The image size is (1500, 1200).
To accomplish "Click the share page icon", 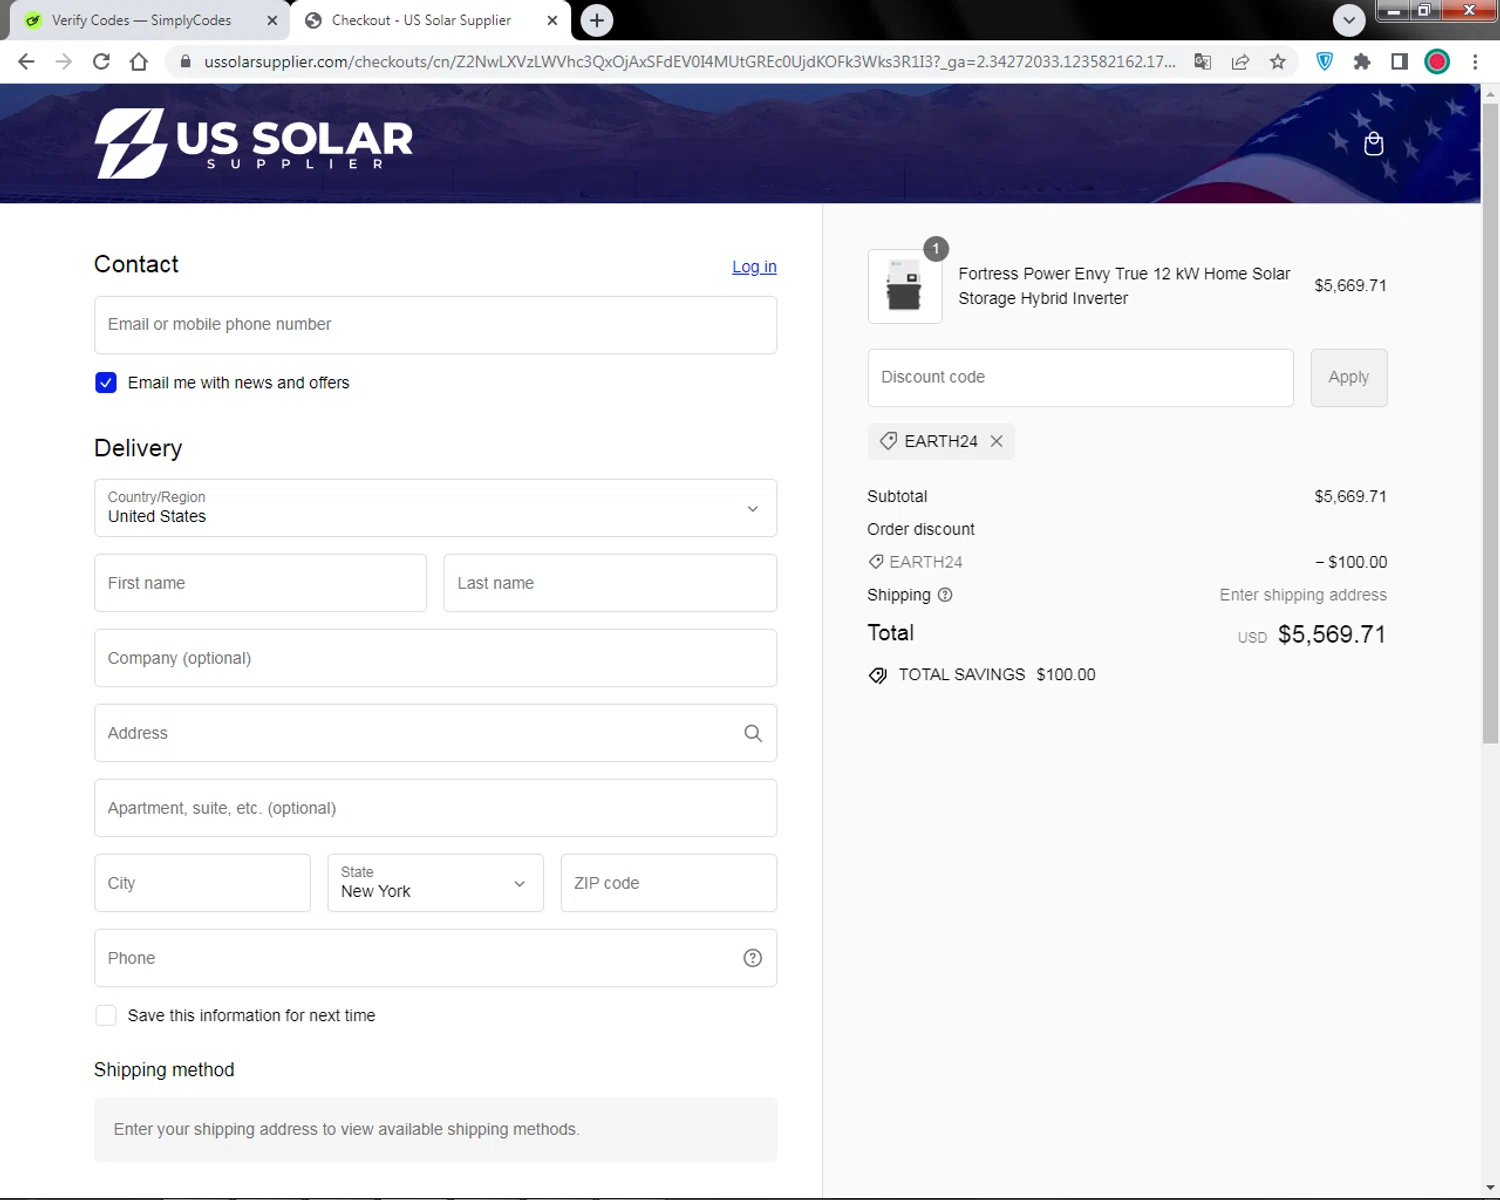I will pyautogui.click(x=1240, y=62).
